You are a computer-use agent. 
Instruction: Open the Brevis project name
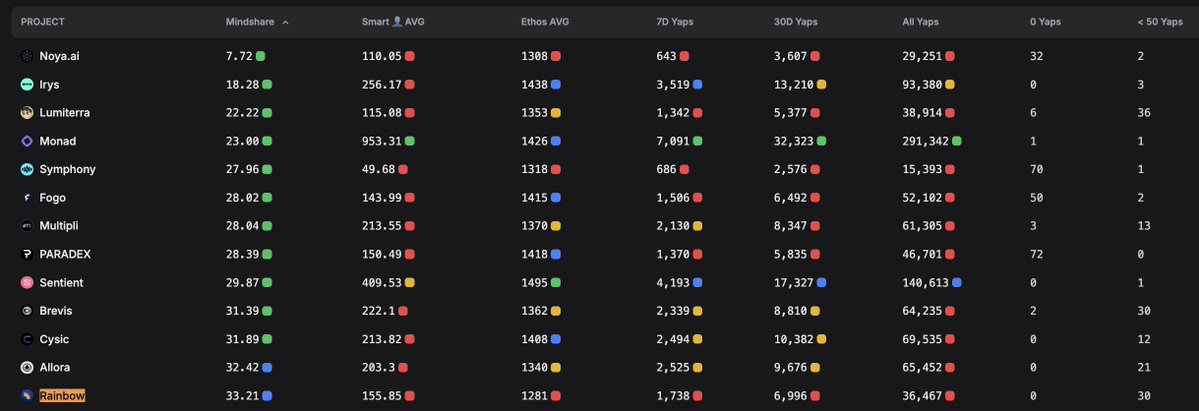click(56, 311)
